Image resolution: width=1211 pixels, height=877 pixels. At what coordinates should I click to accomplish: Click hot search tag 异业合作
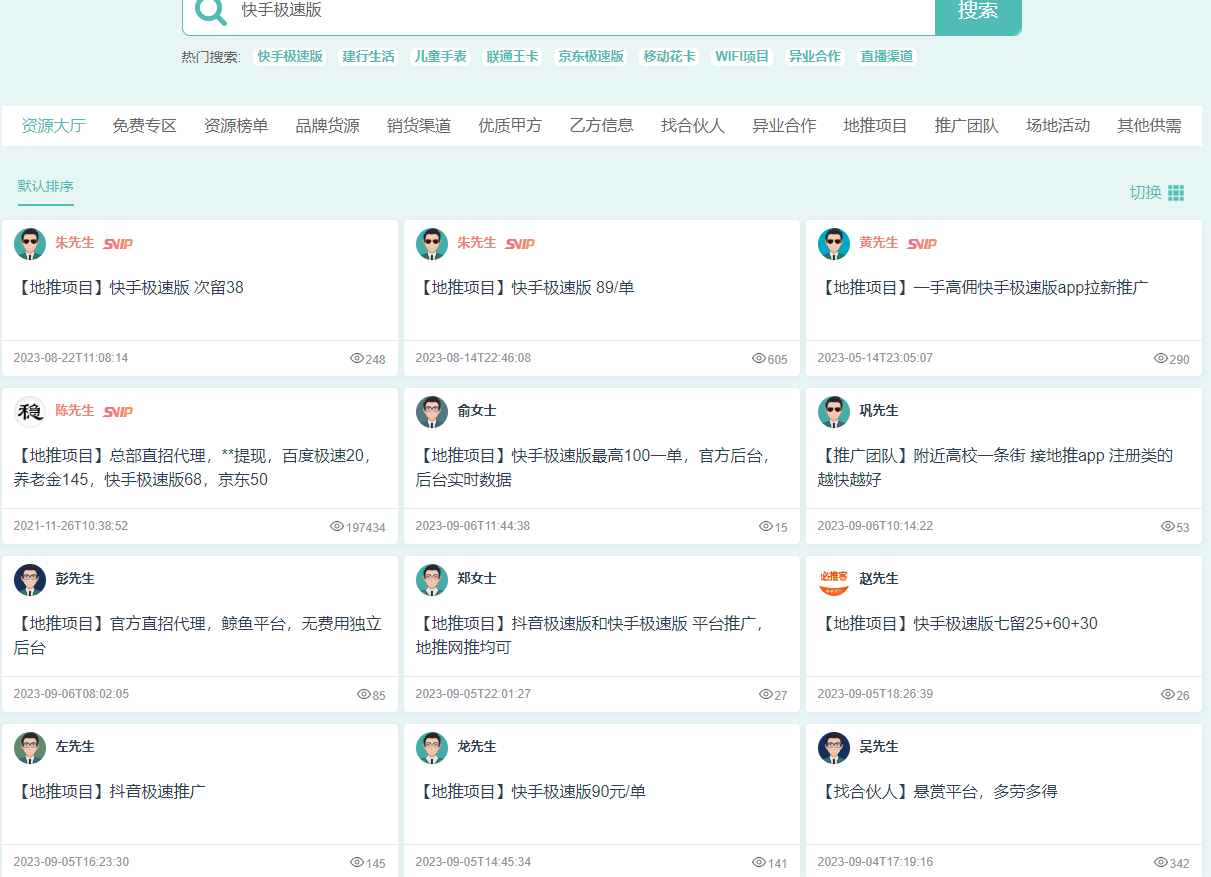click(x=815, y=57)
